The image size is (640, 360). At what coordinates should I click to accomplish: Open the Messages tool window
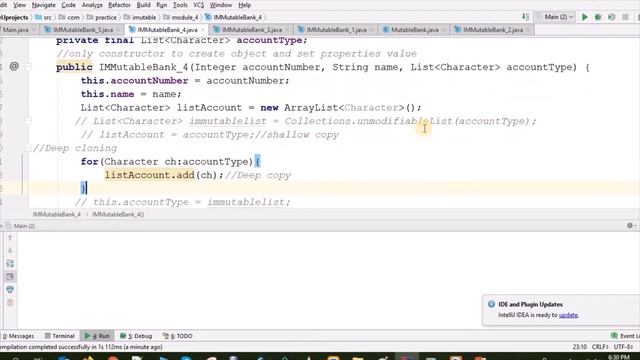18,336
